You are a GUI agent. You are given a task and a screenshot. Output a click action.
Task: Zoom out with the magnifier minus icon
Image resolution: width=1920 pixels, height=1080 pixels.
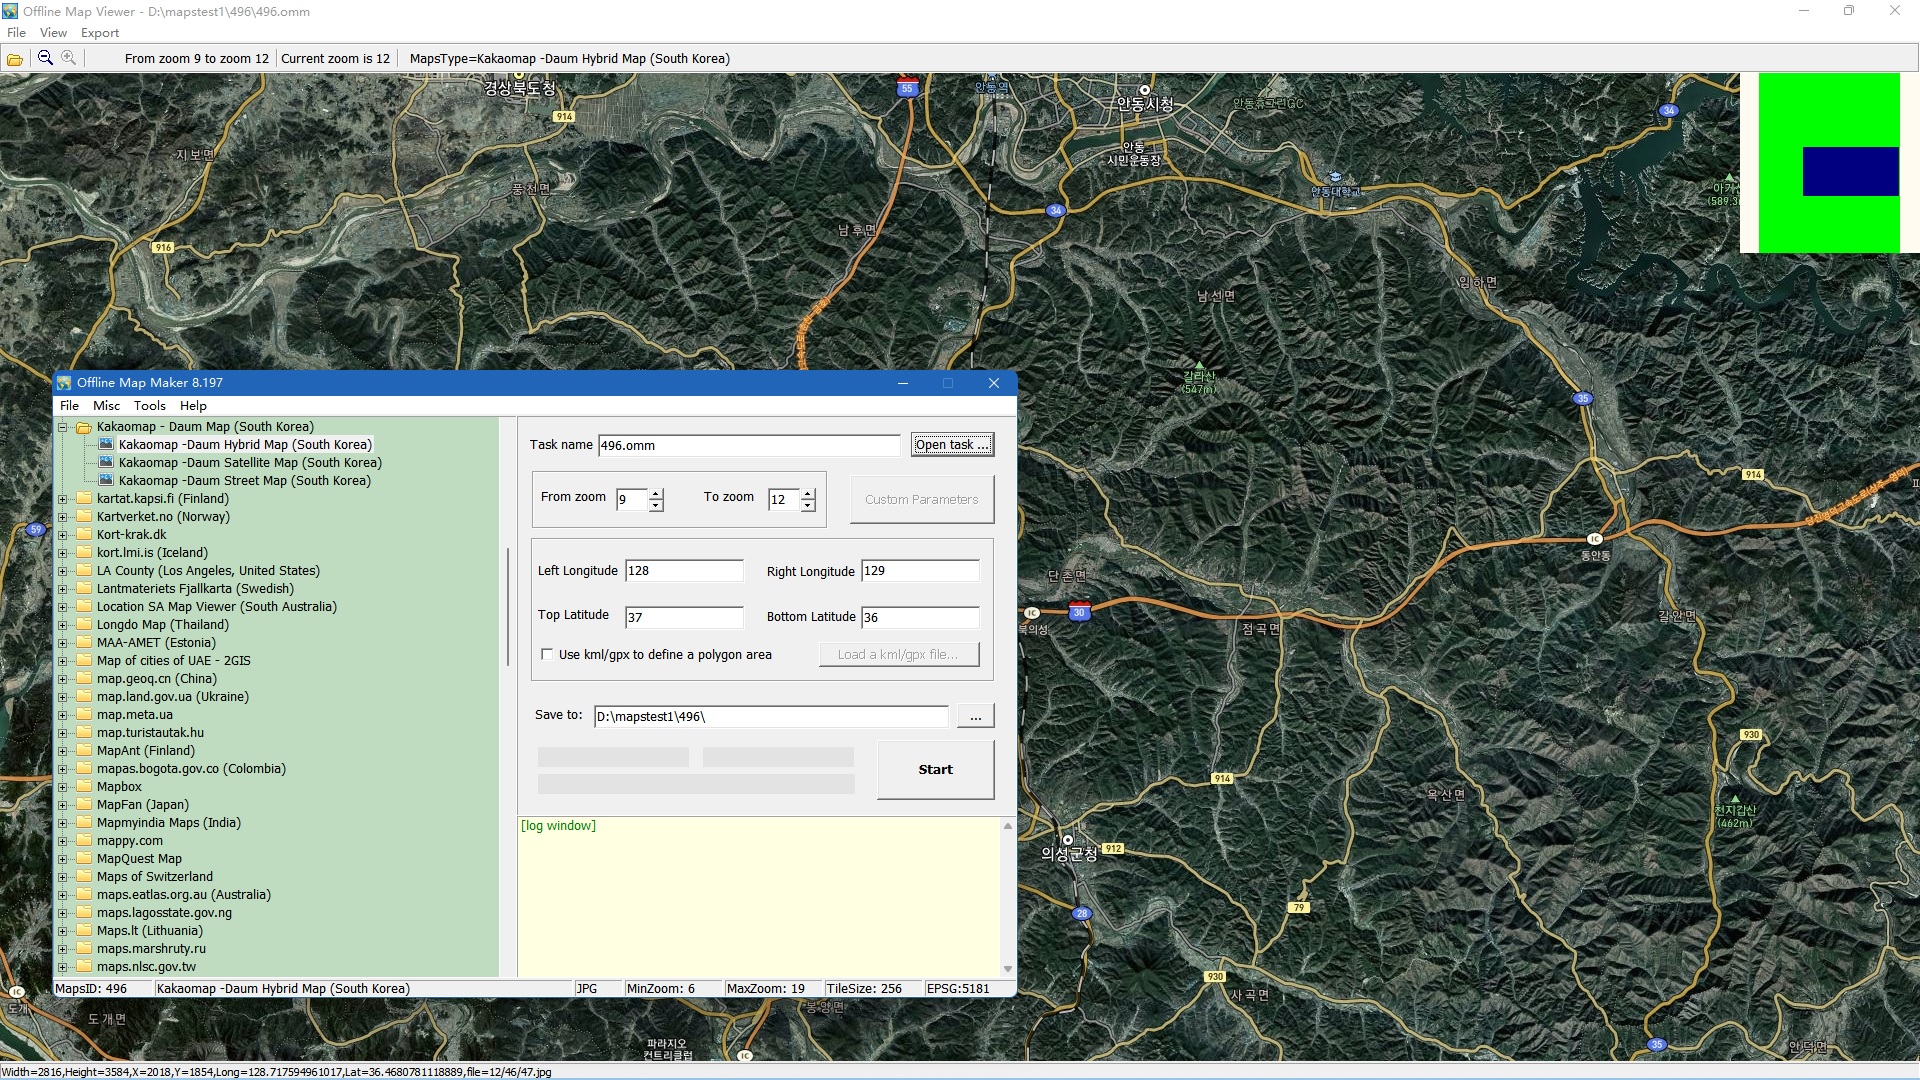pyautogui.click(x=45, y=58)
